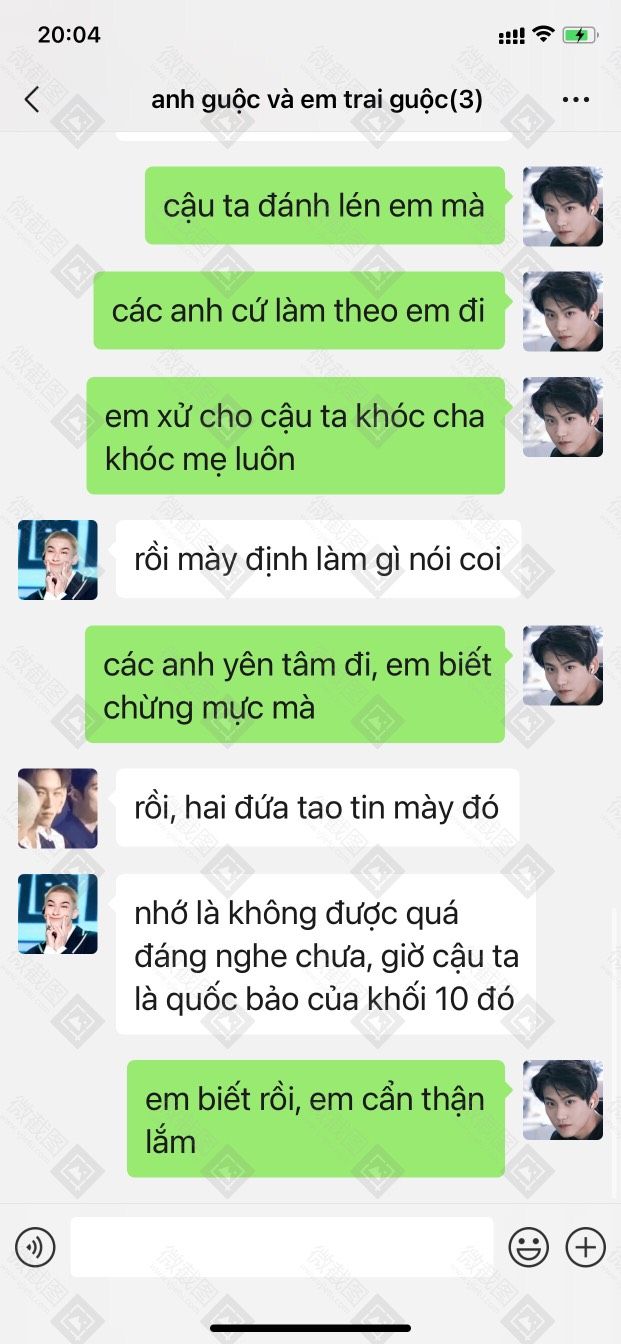Image resolution: width=621 pixels, height=1344 pixels.
Task: Tap avatar beside "rồi mày định làm gì nói coi"
Action: click(58, 560)
